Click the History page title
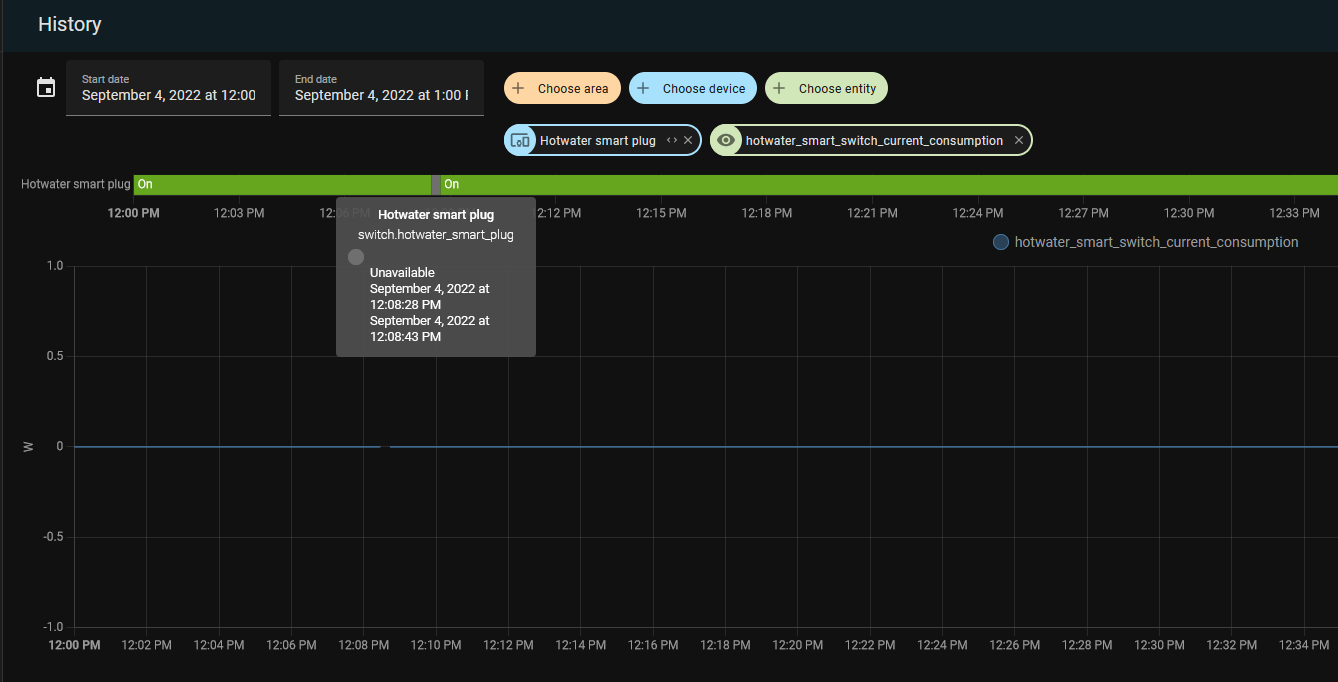The height and width of the screenshot is (682, 1338). point(69,24)
